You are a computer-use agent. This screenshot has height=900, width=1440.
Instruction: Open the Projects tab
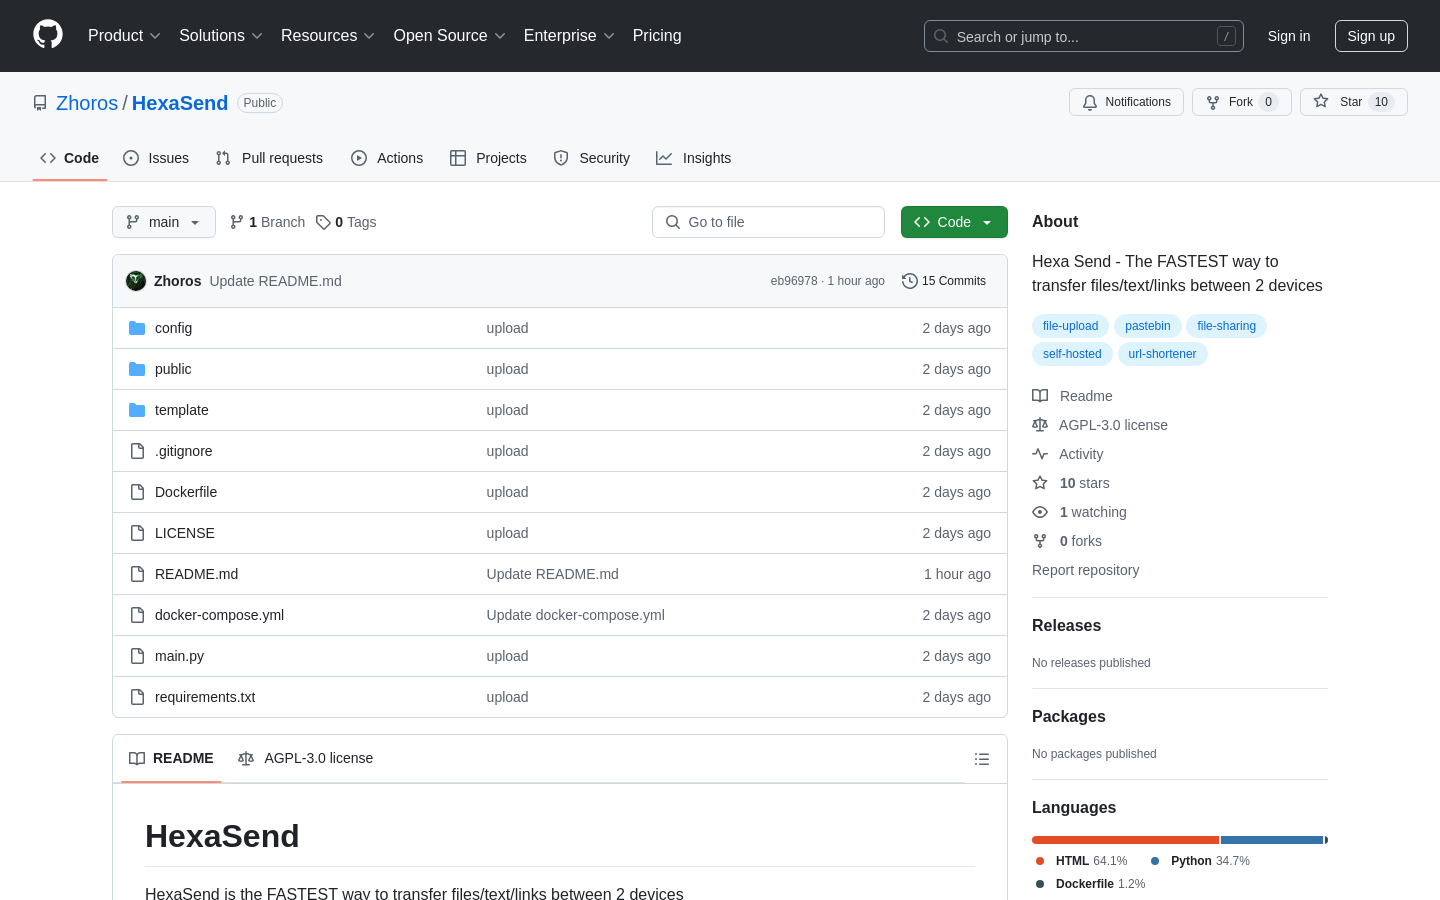pos(488,158)
